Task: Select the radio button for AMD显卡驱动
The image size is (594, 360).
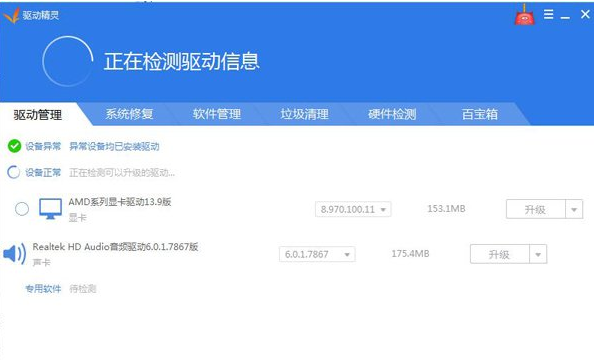Action: (22, 209)
